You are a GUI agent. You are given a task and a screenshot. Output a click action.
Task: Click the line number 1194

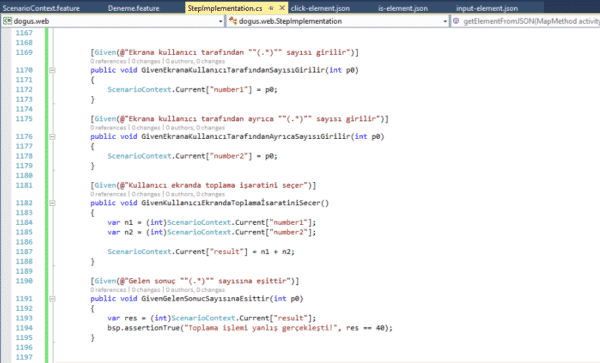[24, 328]
